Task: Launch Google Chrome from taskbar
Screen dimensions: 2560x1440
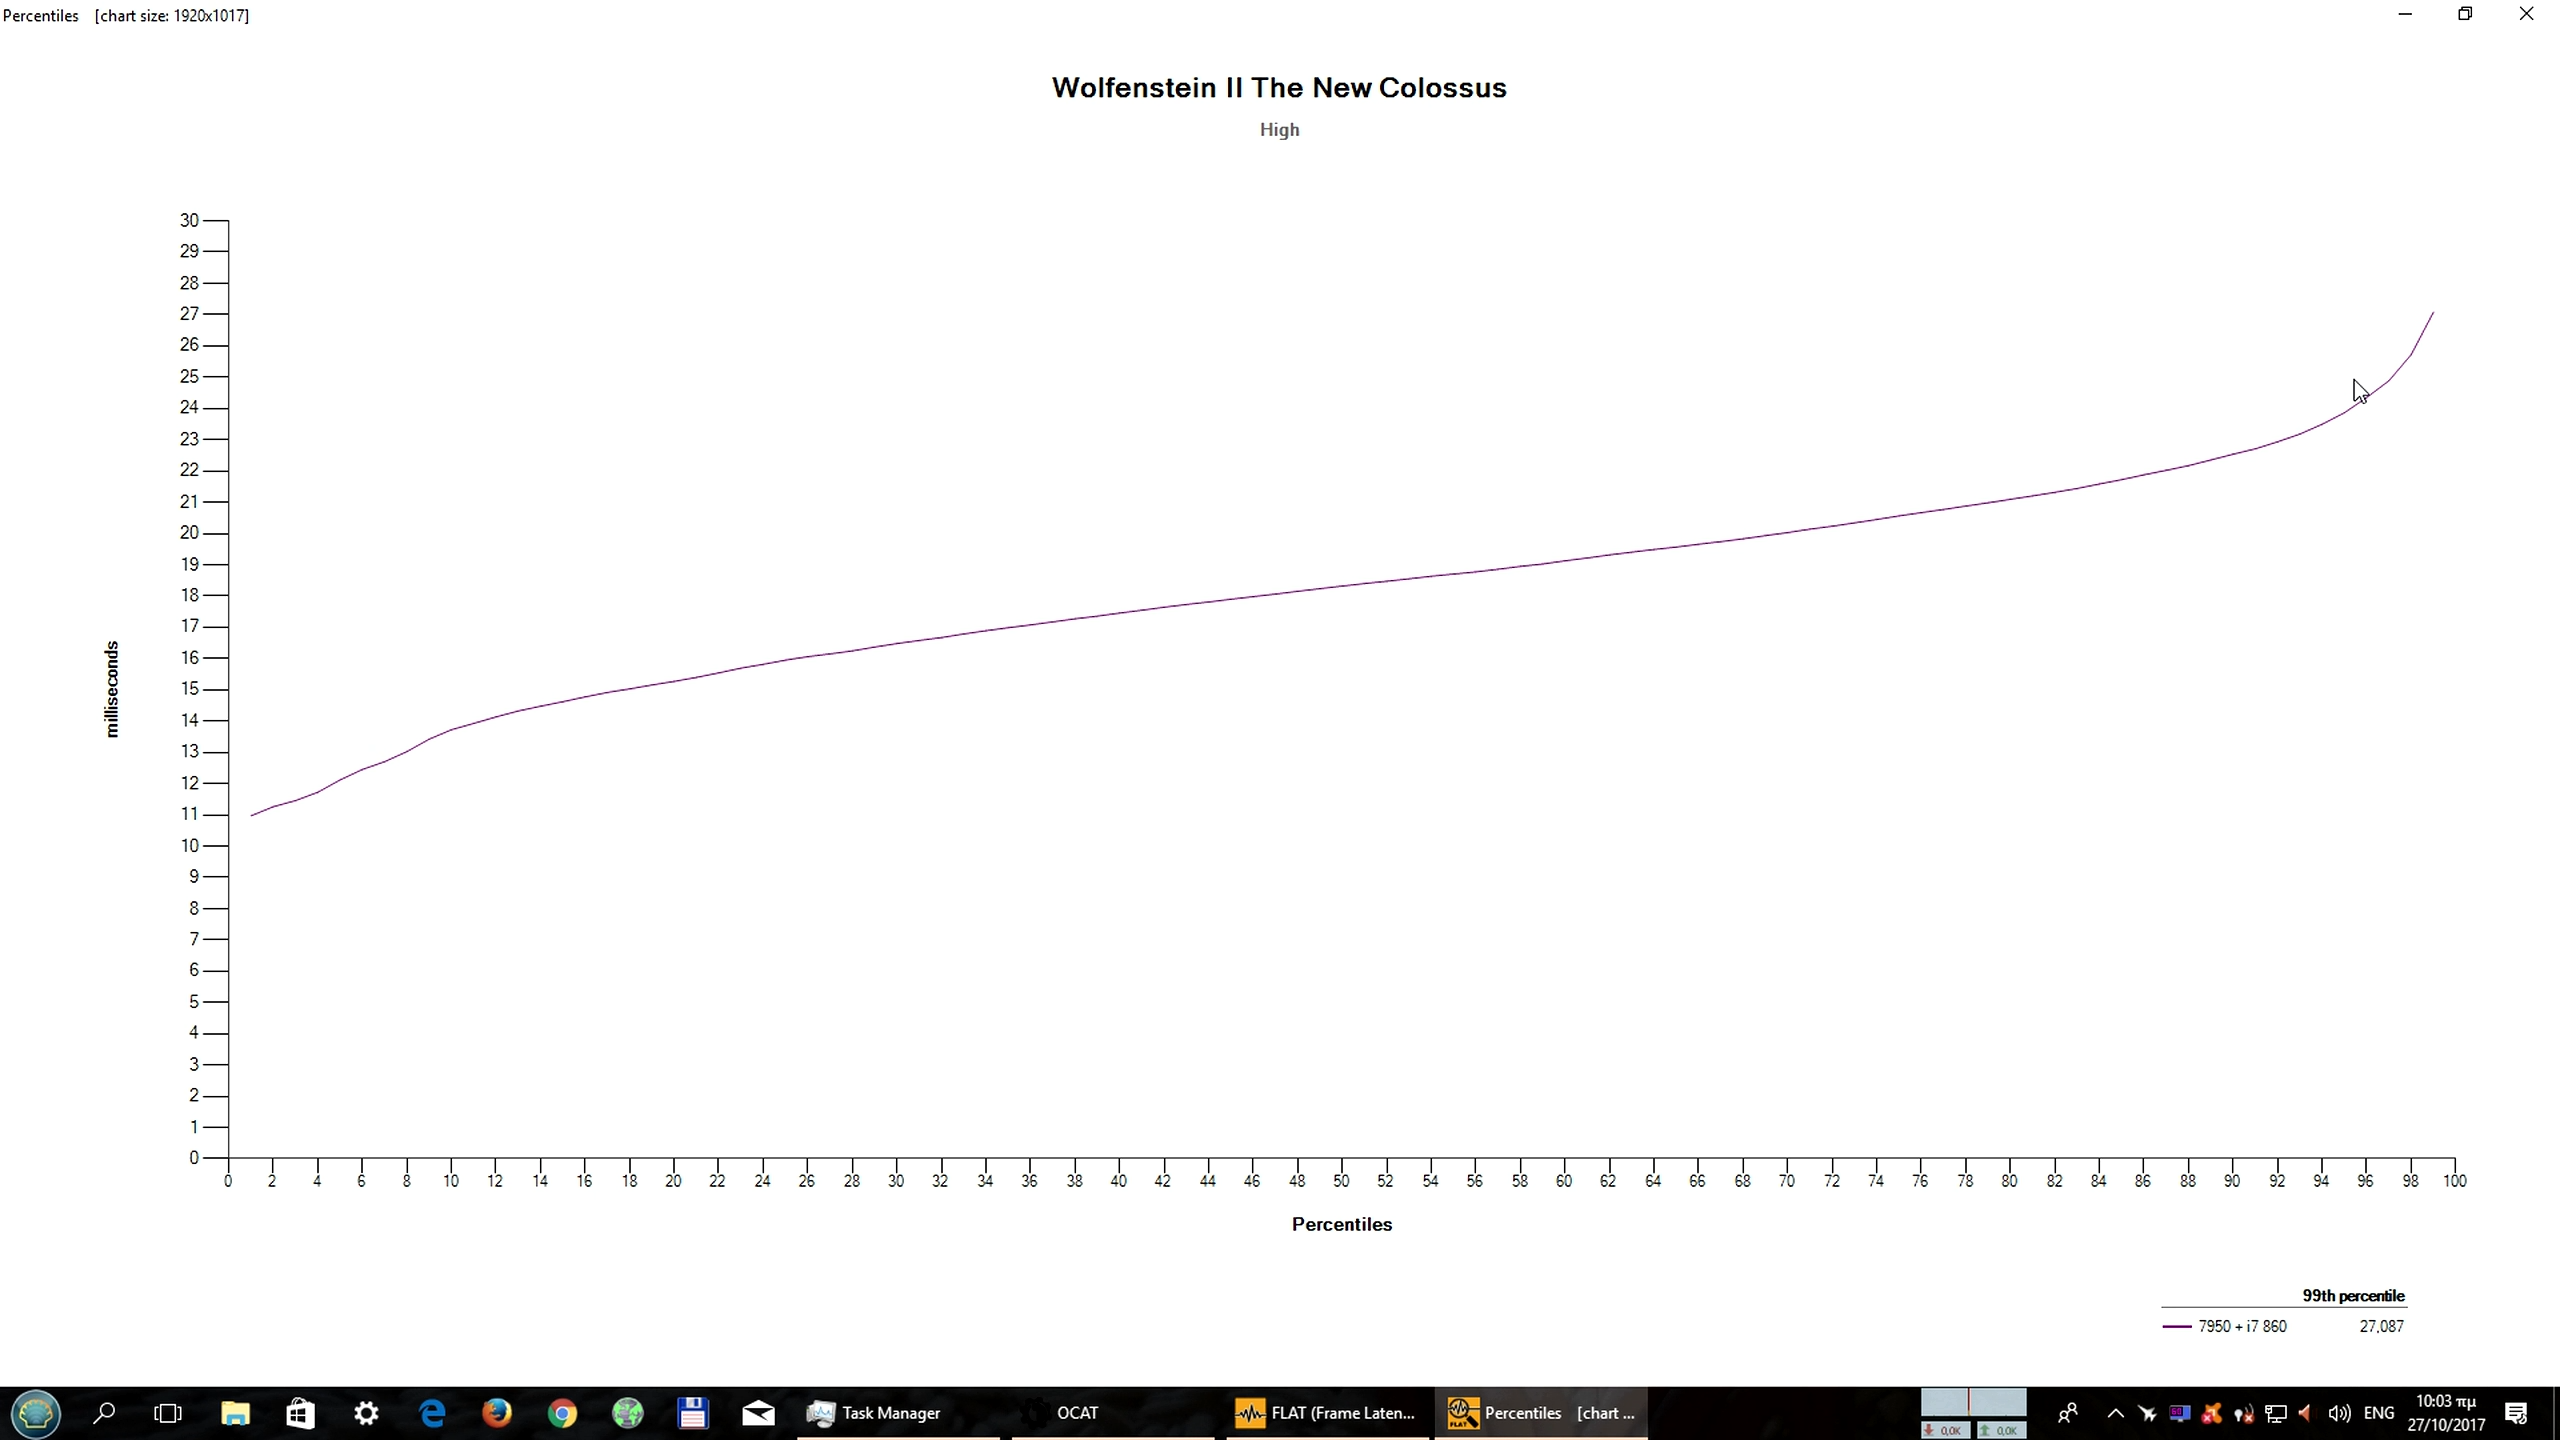Action: point(562,1413)
